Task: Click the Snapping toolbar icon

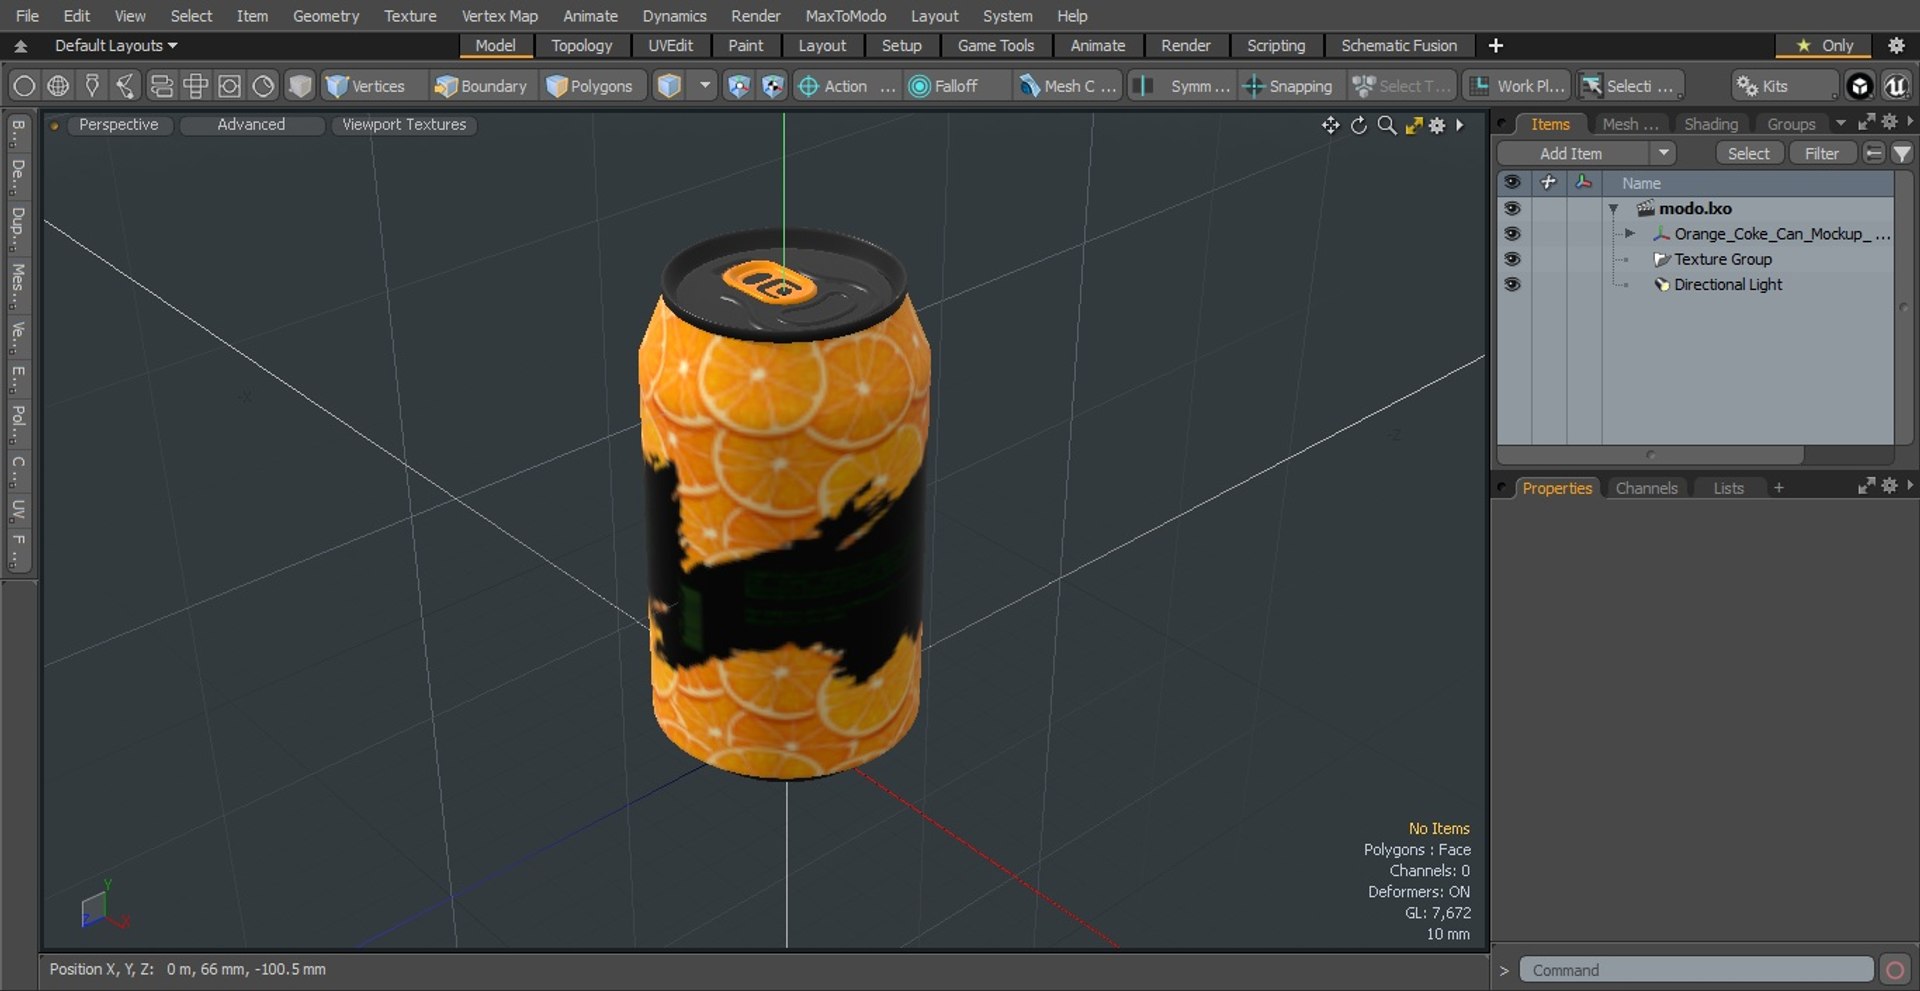Action: coord(1253,86)
